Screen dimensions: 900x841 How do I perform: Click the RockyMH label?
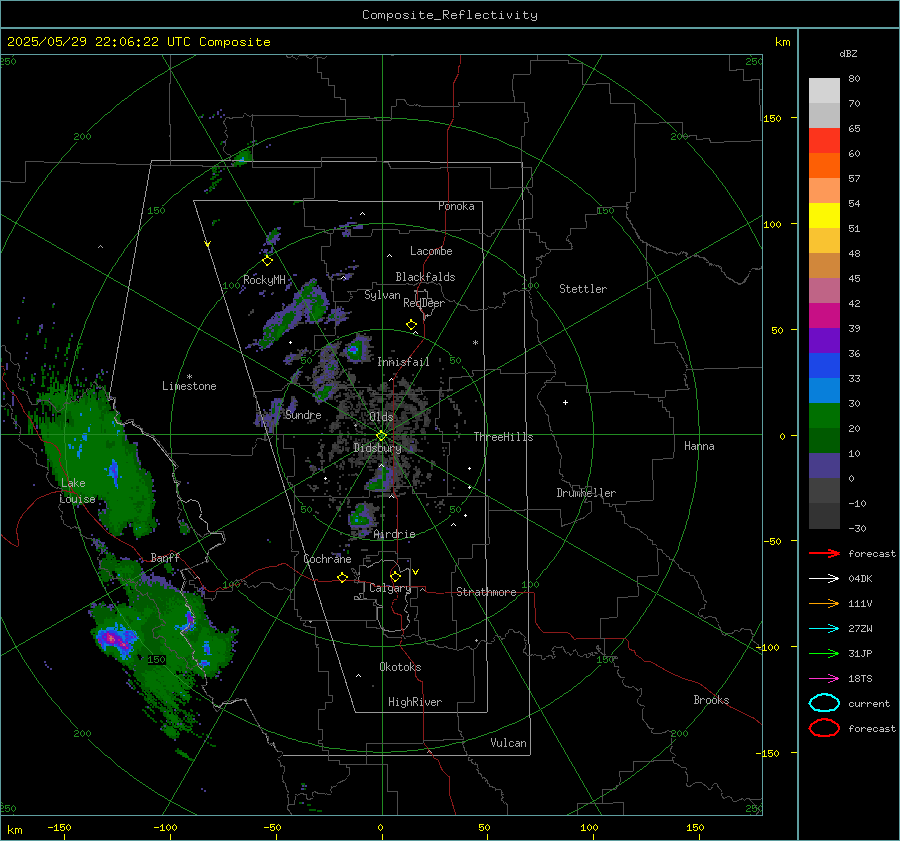pos(264,280)
